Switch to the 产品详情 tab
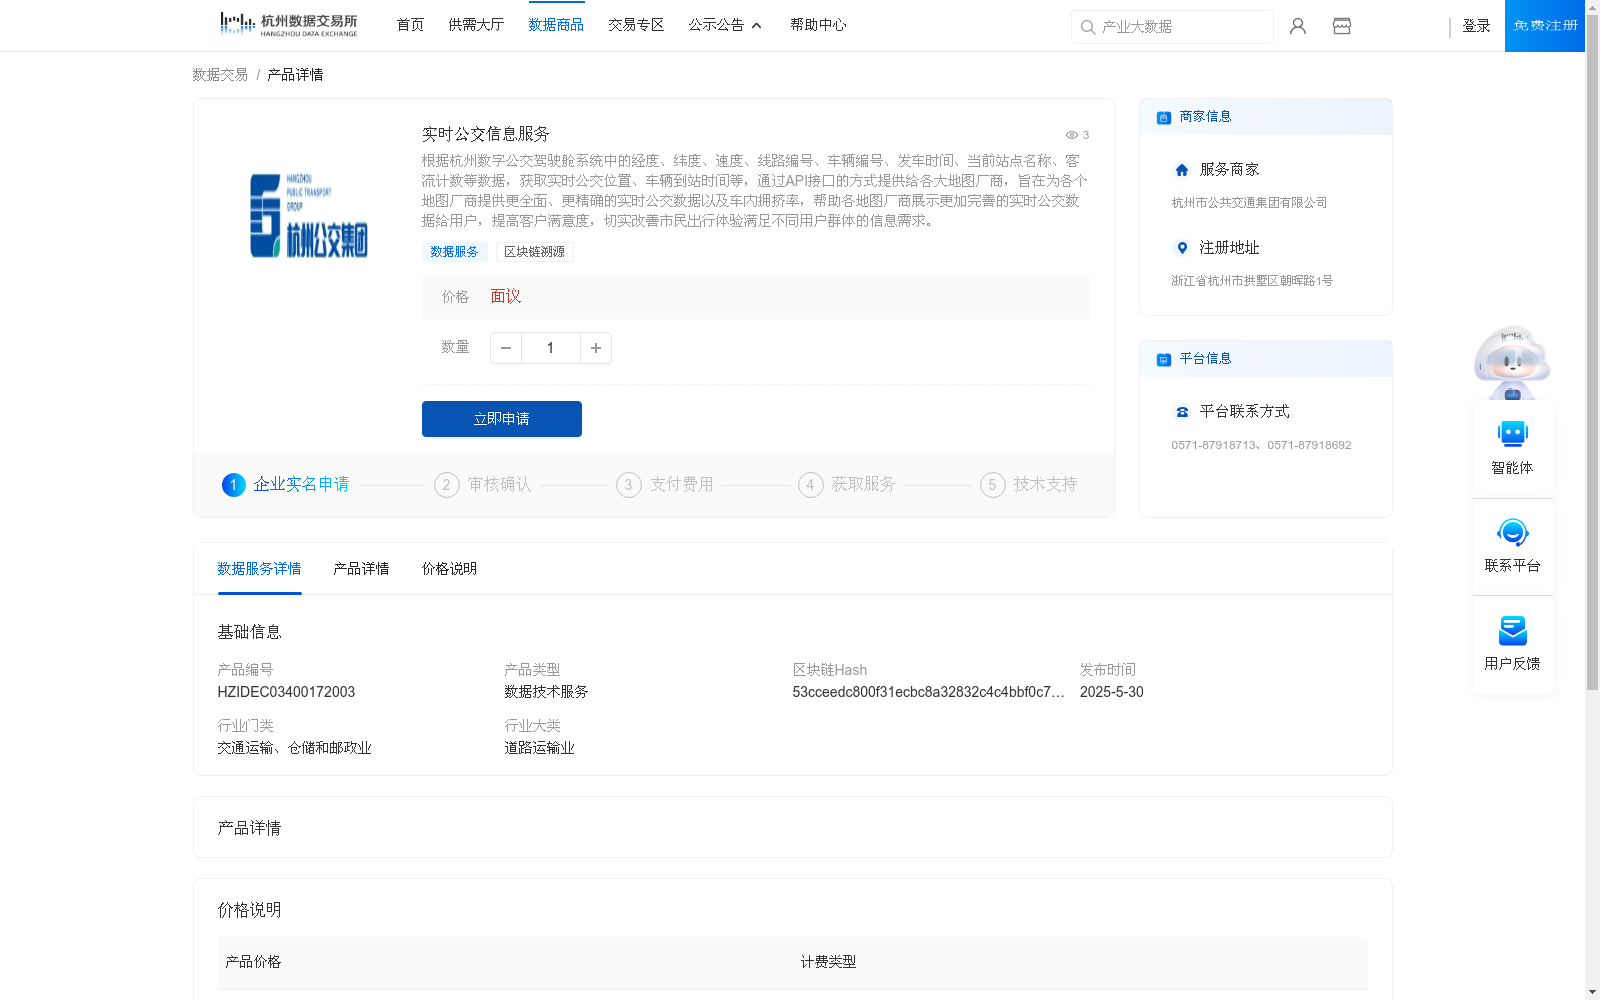The width and height of the screenshot is (1600, 1000). 361,569
